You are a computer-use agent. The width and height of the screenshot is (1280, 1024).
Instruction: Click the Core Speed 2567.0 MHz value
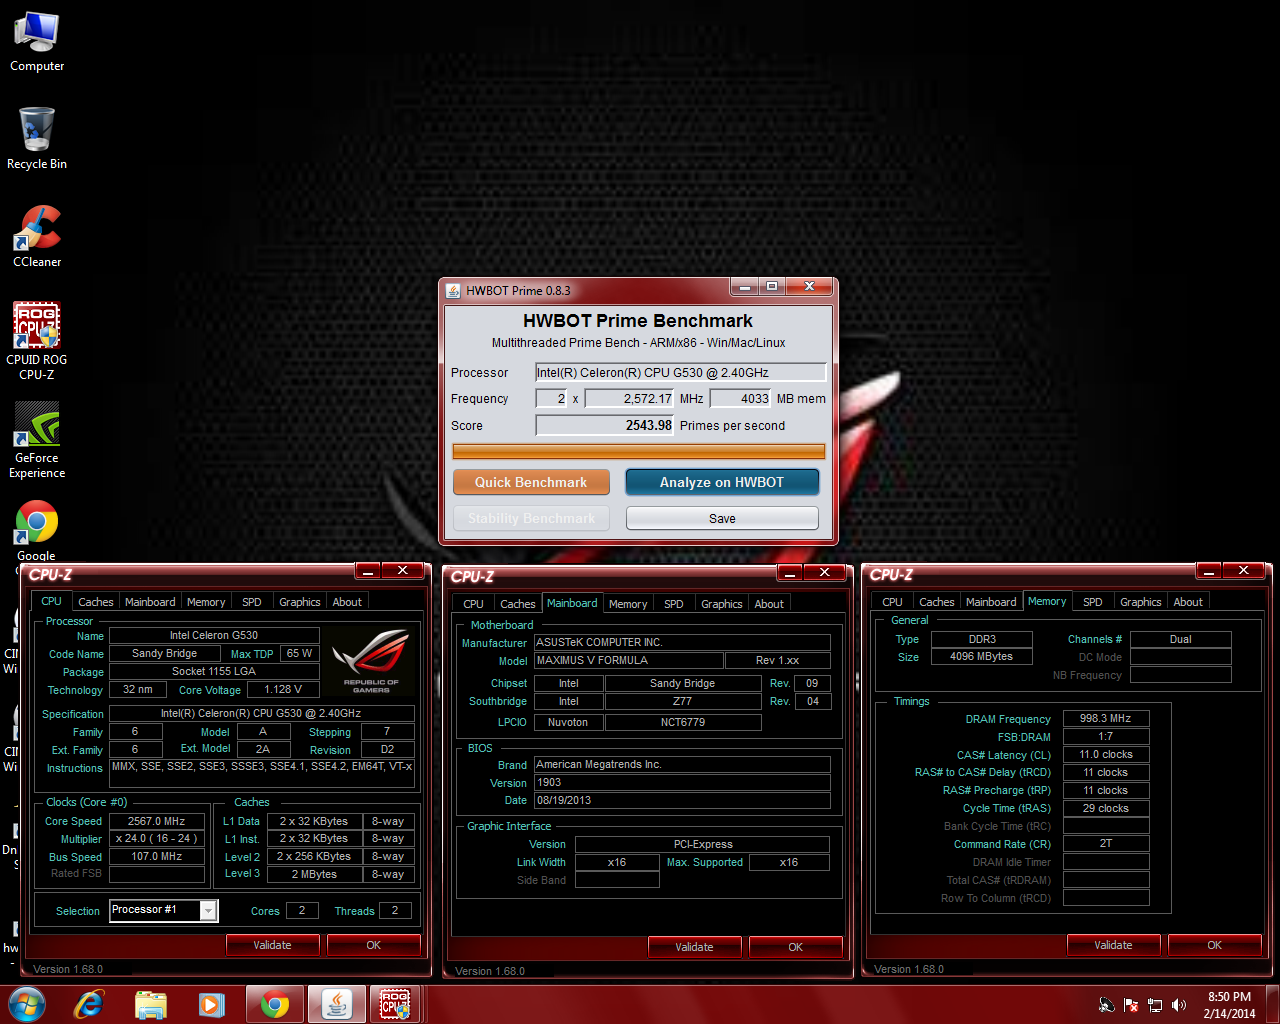[157, 821]
